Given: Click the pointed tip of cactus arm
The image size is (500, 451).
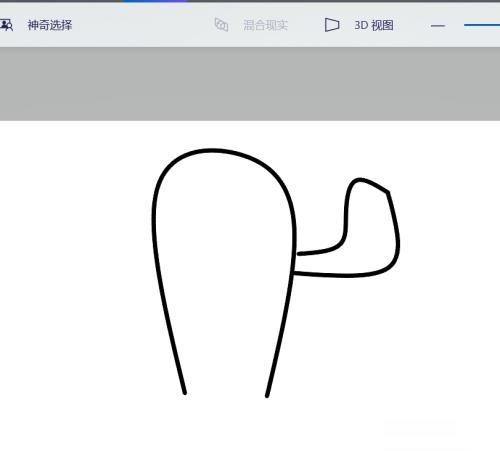Looking at the screenshot, I should click(388, 192).
